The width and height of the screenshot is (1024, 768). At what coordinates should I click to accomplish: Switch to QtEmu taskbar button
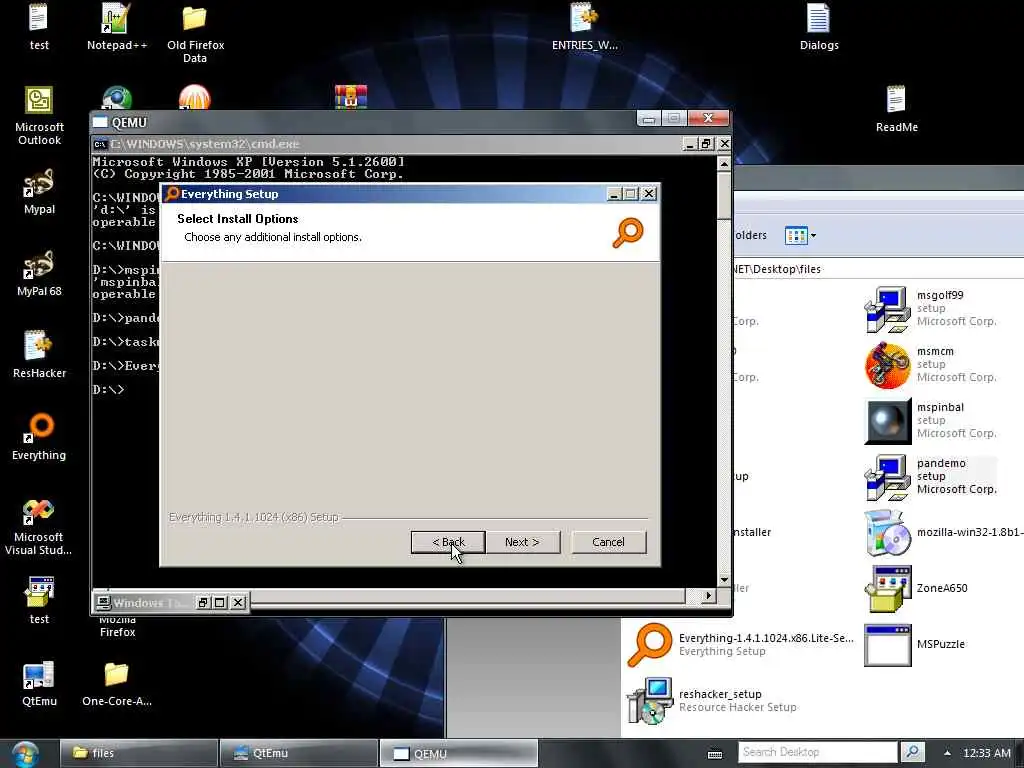tap(298, 753)
